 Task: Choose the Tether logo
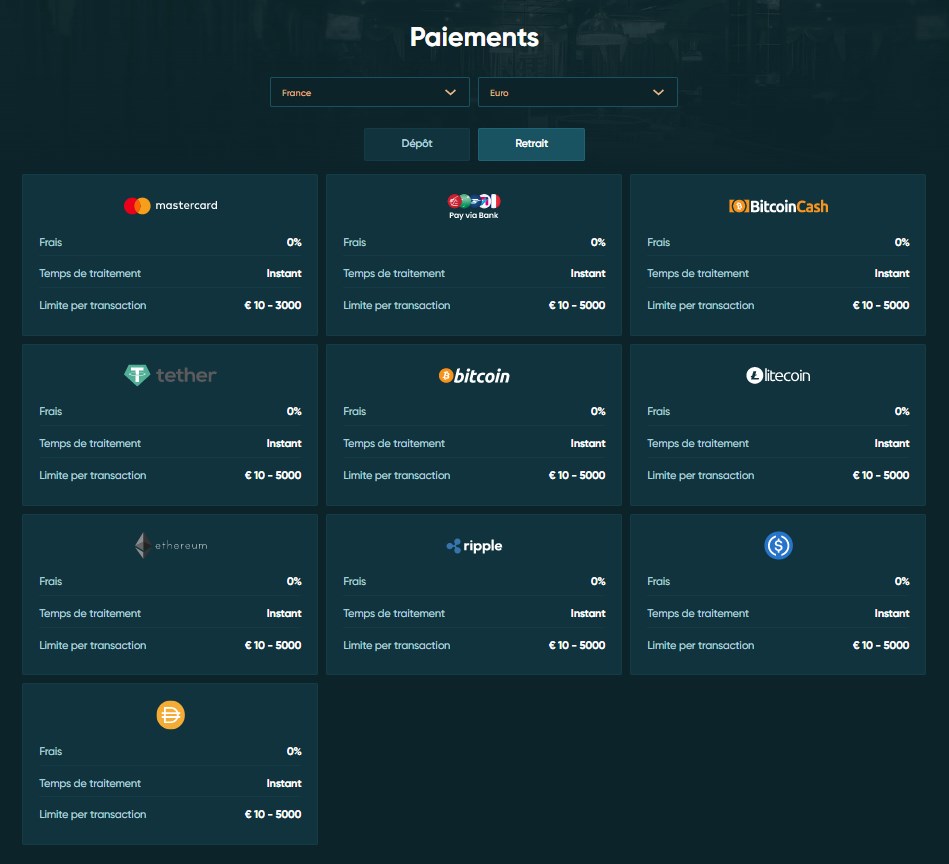point(170,375)
